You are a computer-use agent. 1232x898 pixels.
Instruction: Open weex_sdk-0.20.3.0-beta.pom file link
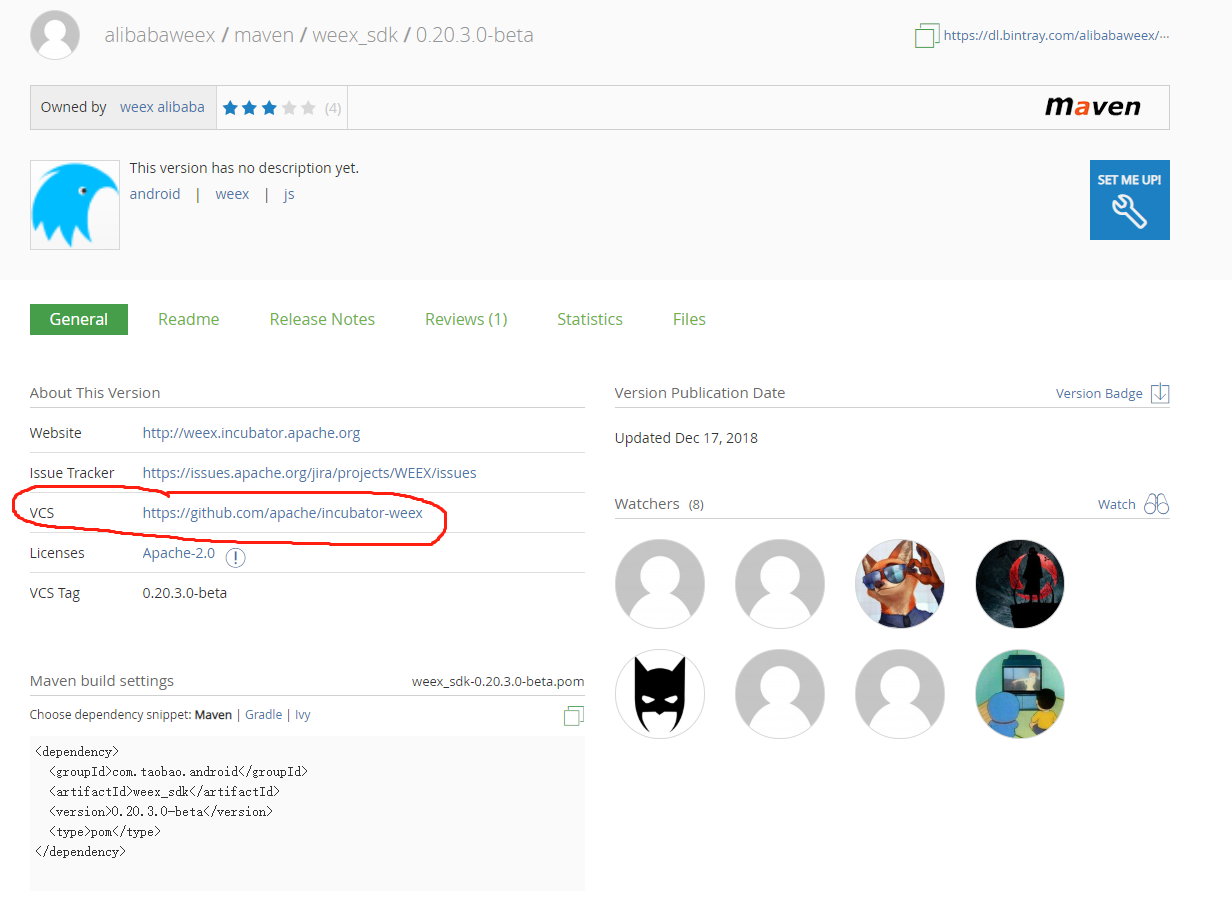498,681
